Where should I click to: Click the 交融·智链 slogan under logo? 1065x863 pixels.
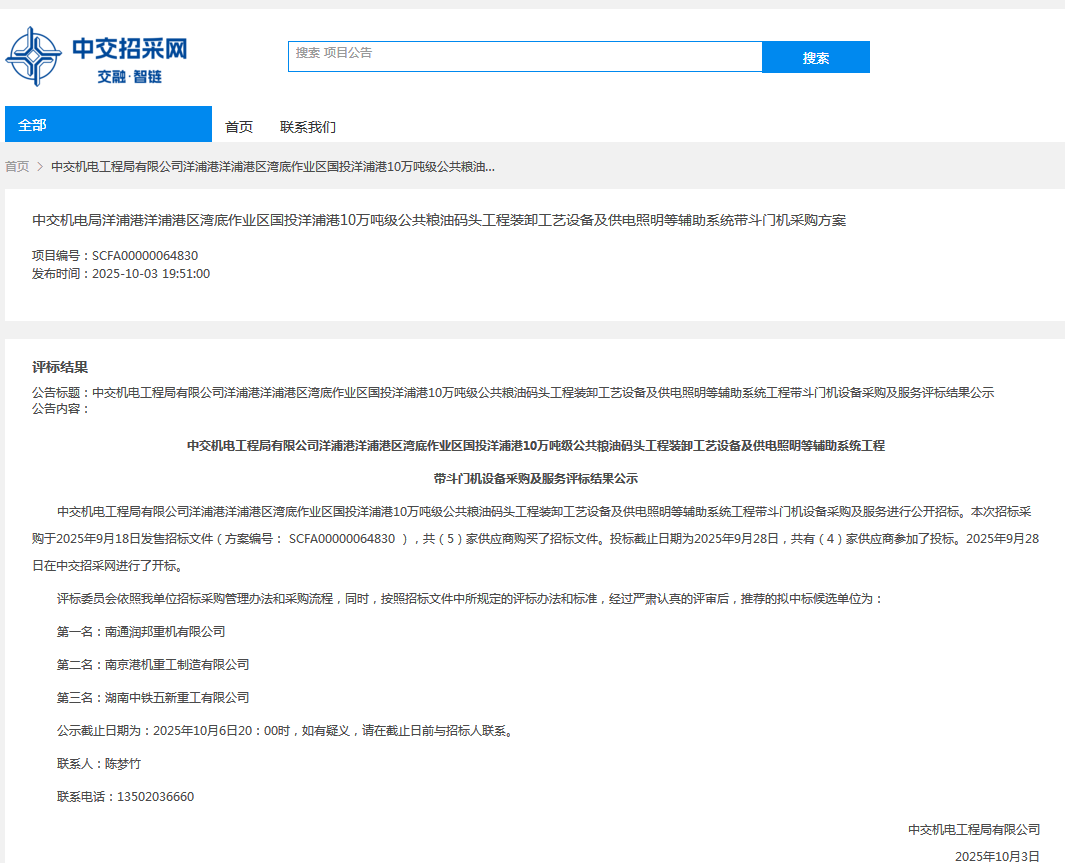(130, 77)
